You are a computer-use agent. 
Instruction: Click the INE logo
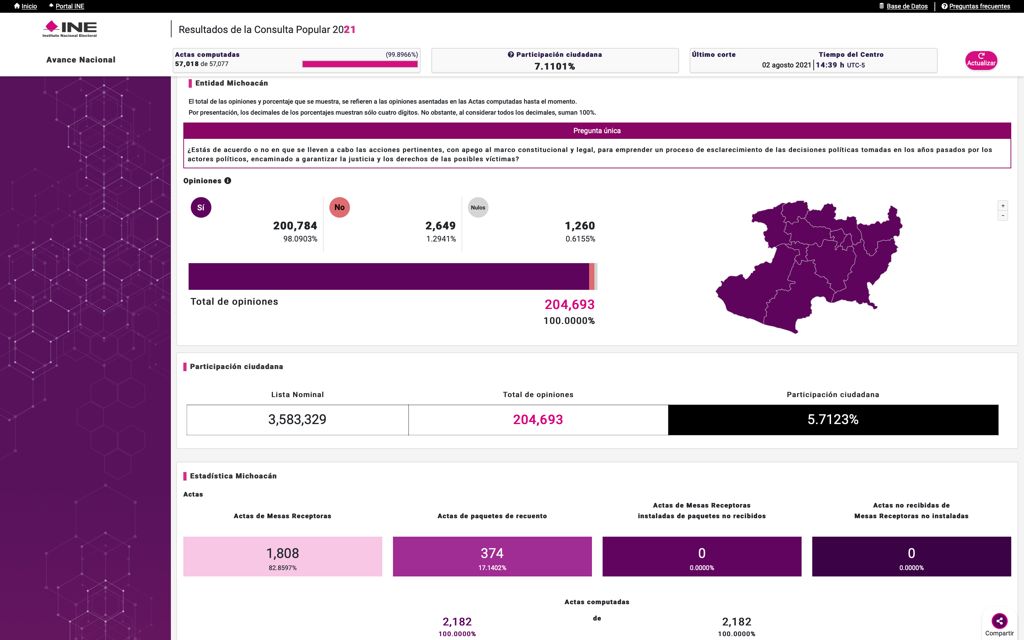point(70,28)
